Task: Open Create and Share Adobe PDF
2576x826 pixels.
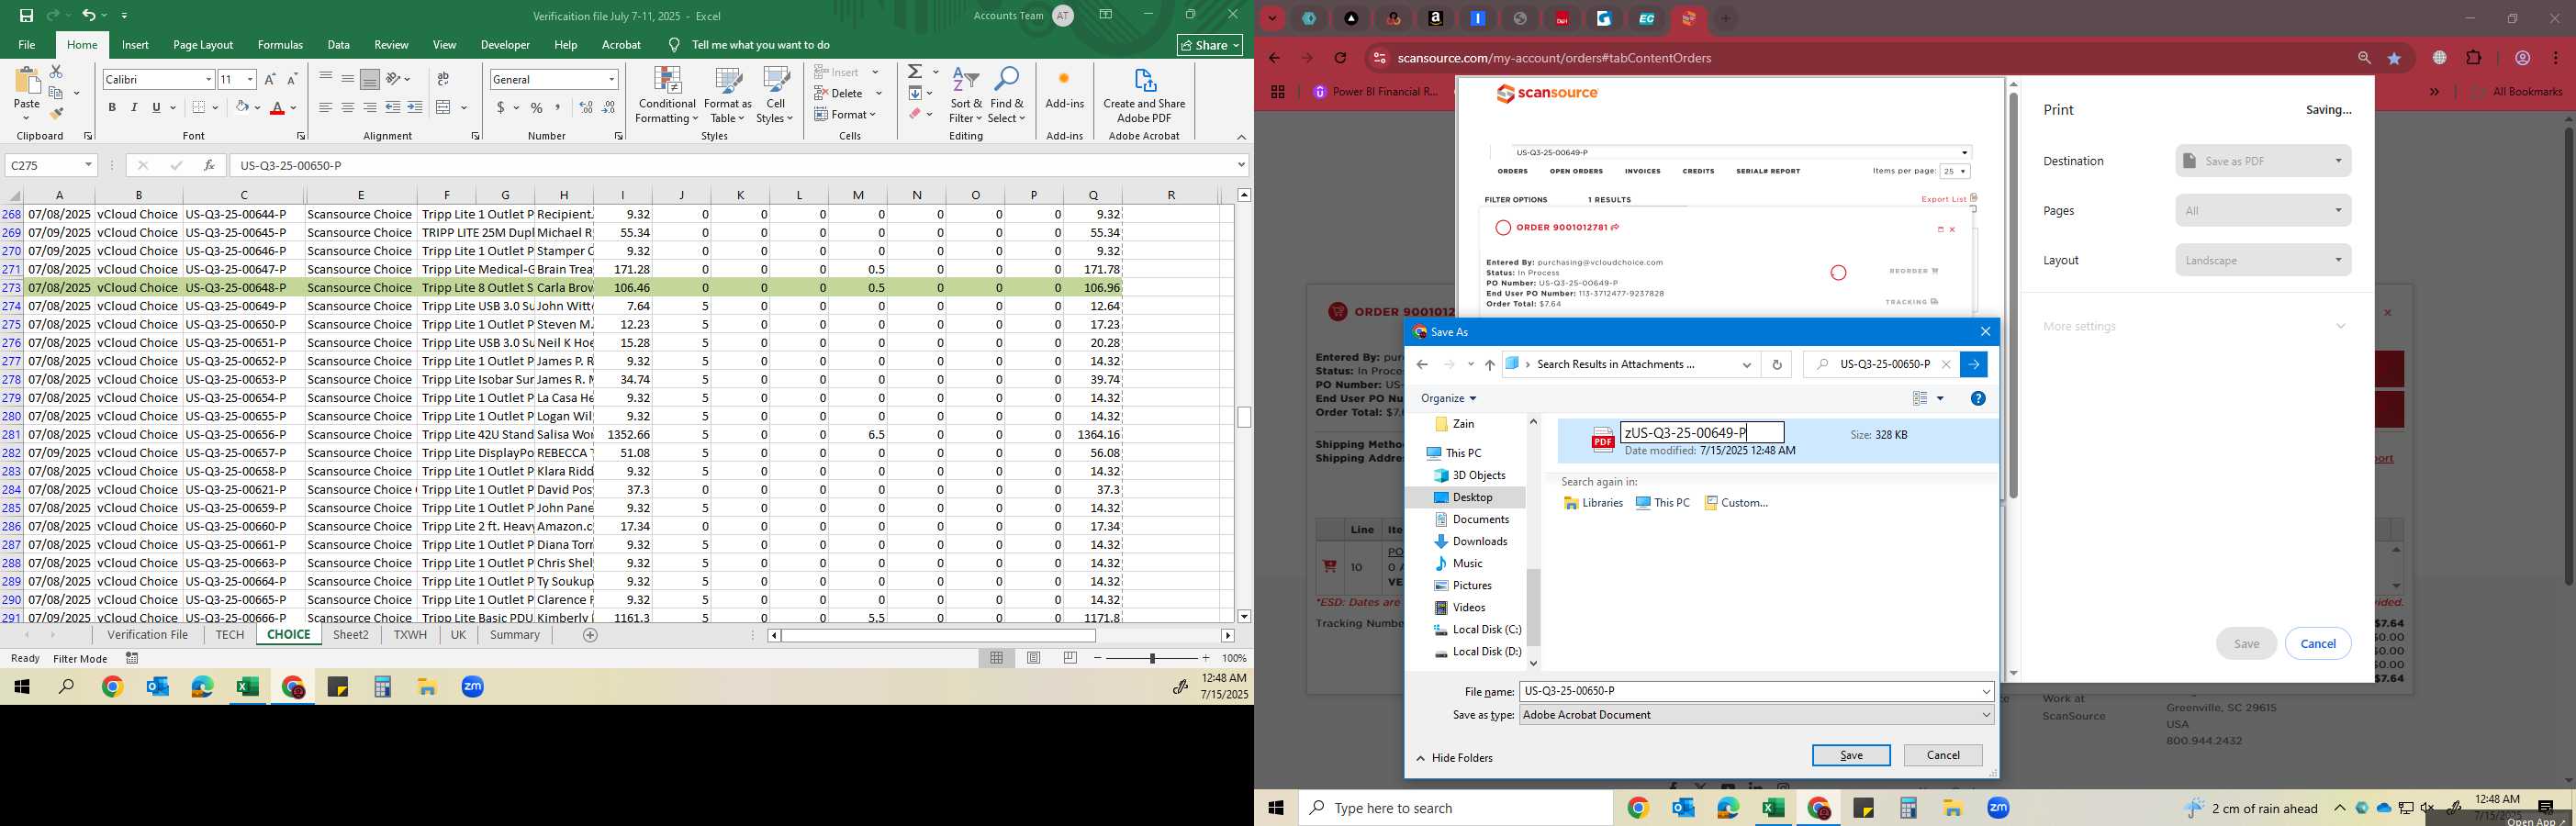Action: [x=1144, y=96]
